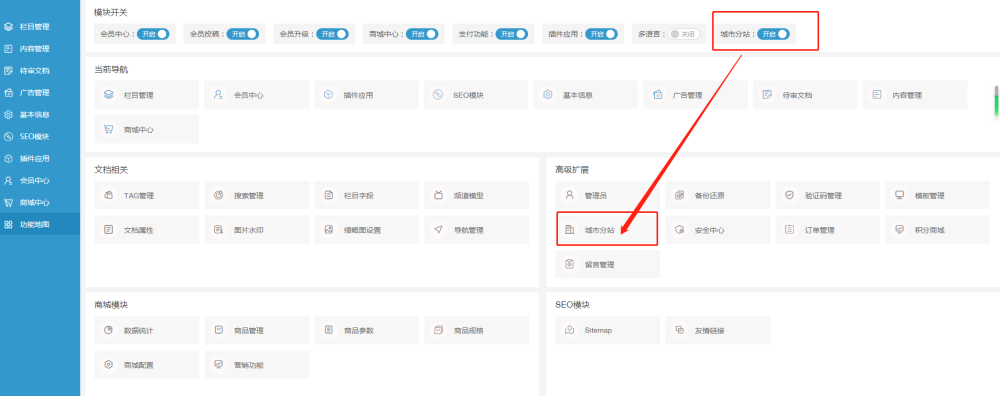This screenshot has width=1000, height=396.
Task: Select the SEO模块 icon in navigation
Action: click(438, 95)
